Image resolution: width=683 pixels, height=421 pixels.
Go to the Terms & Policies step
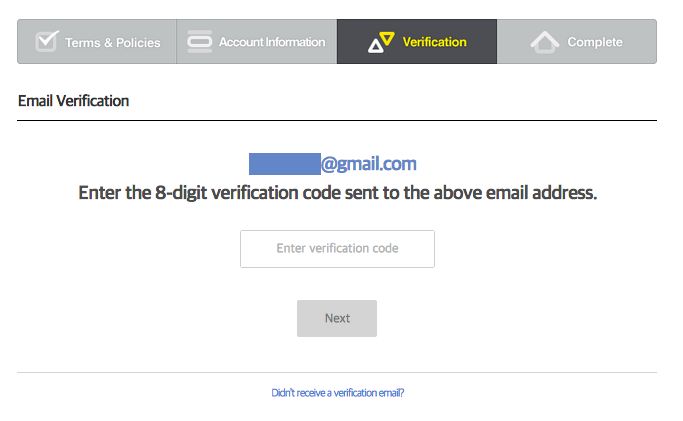[112, 43]
